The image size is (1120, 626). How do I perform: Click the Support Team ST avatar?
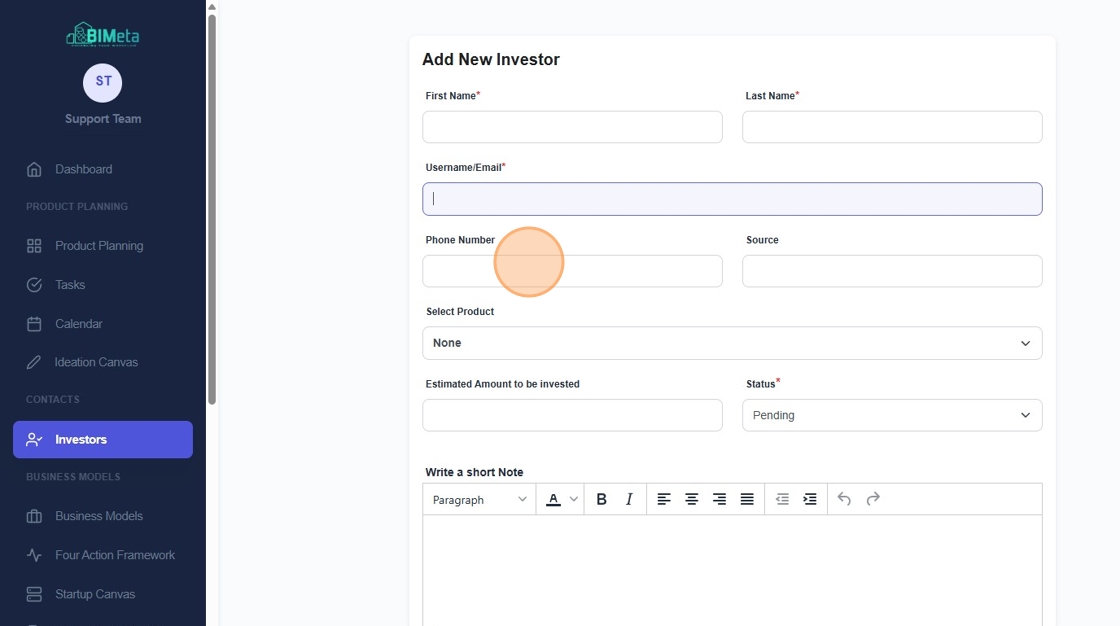pyautogui.click(x=103, y=83)
